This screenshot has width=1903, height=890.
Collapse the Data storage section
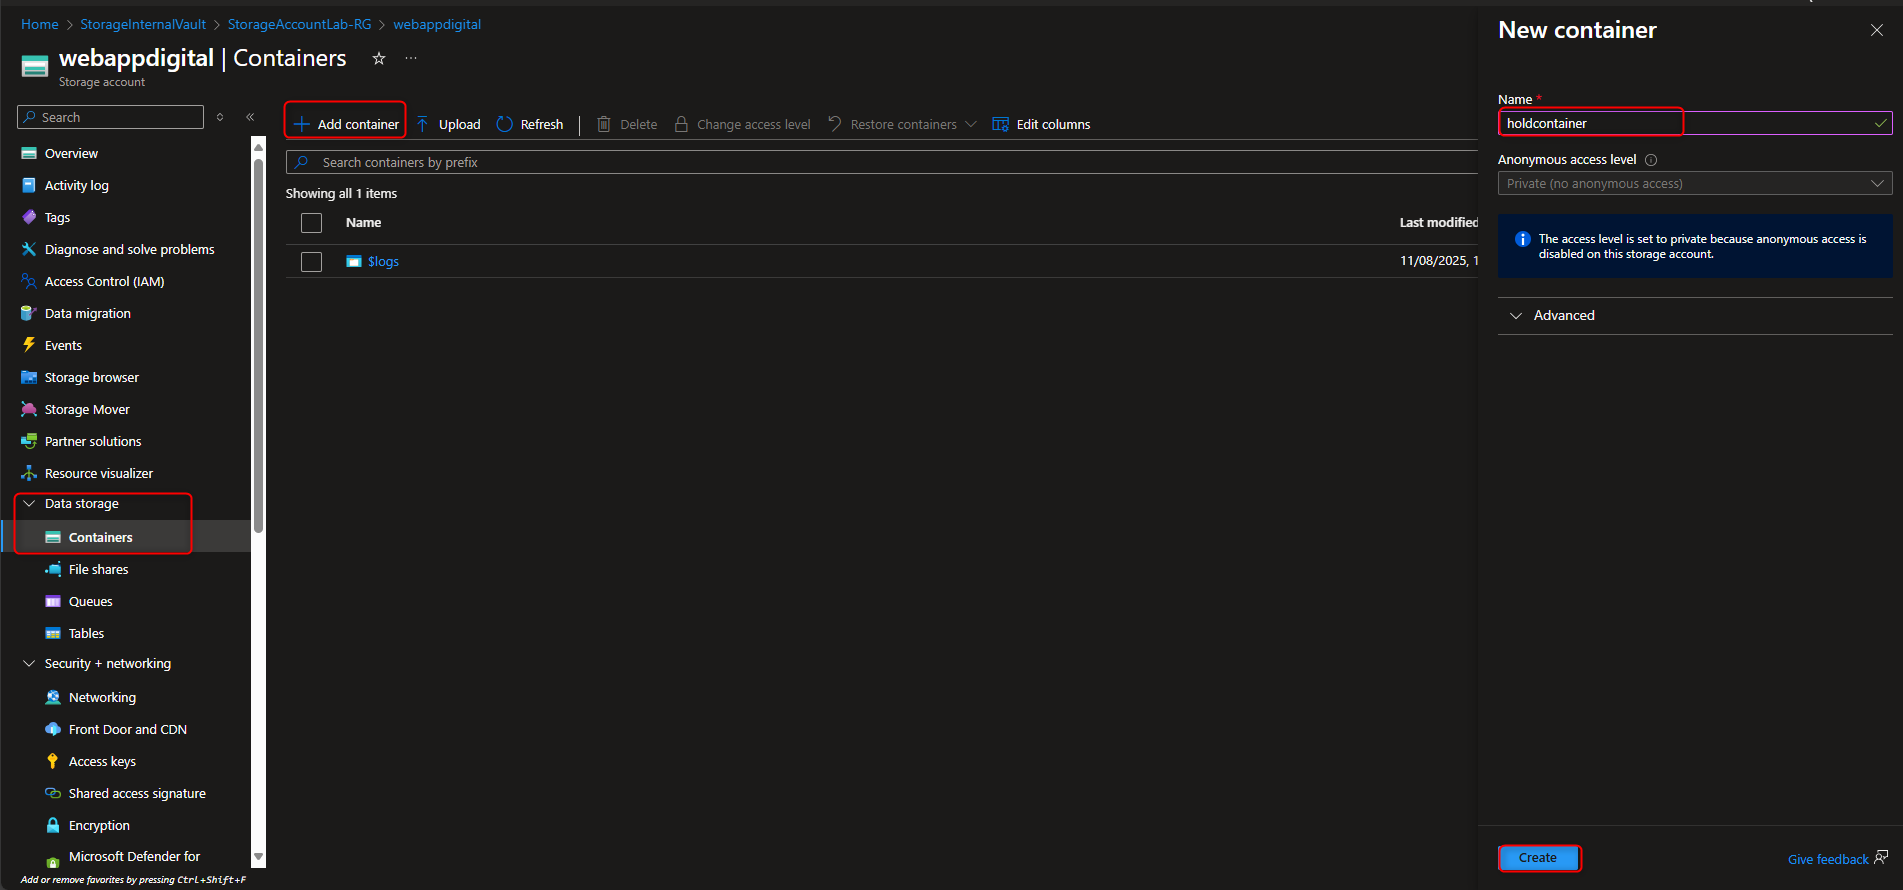(x=29, y=504)
